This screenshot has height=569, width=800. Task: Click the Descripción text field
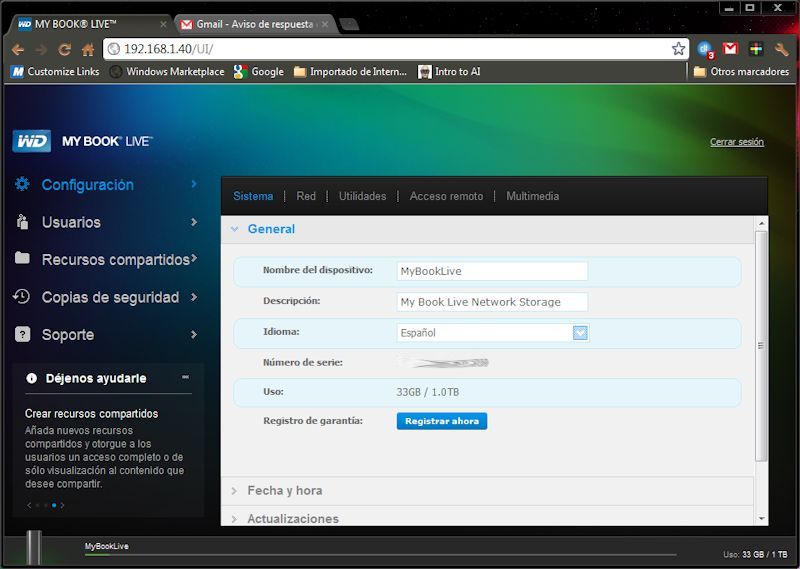[492, 302]
